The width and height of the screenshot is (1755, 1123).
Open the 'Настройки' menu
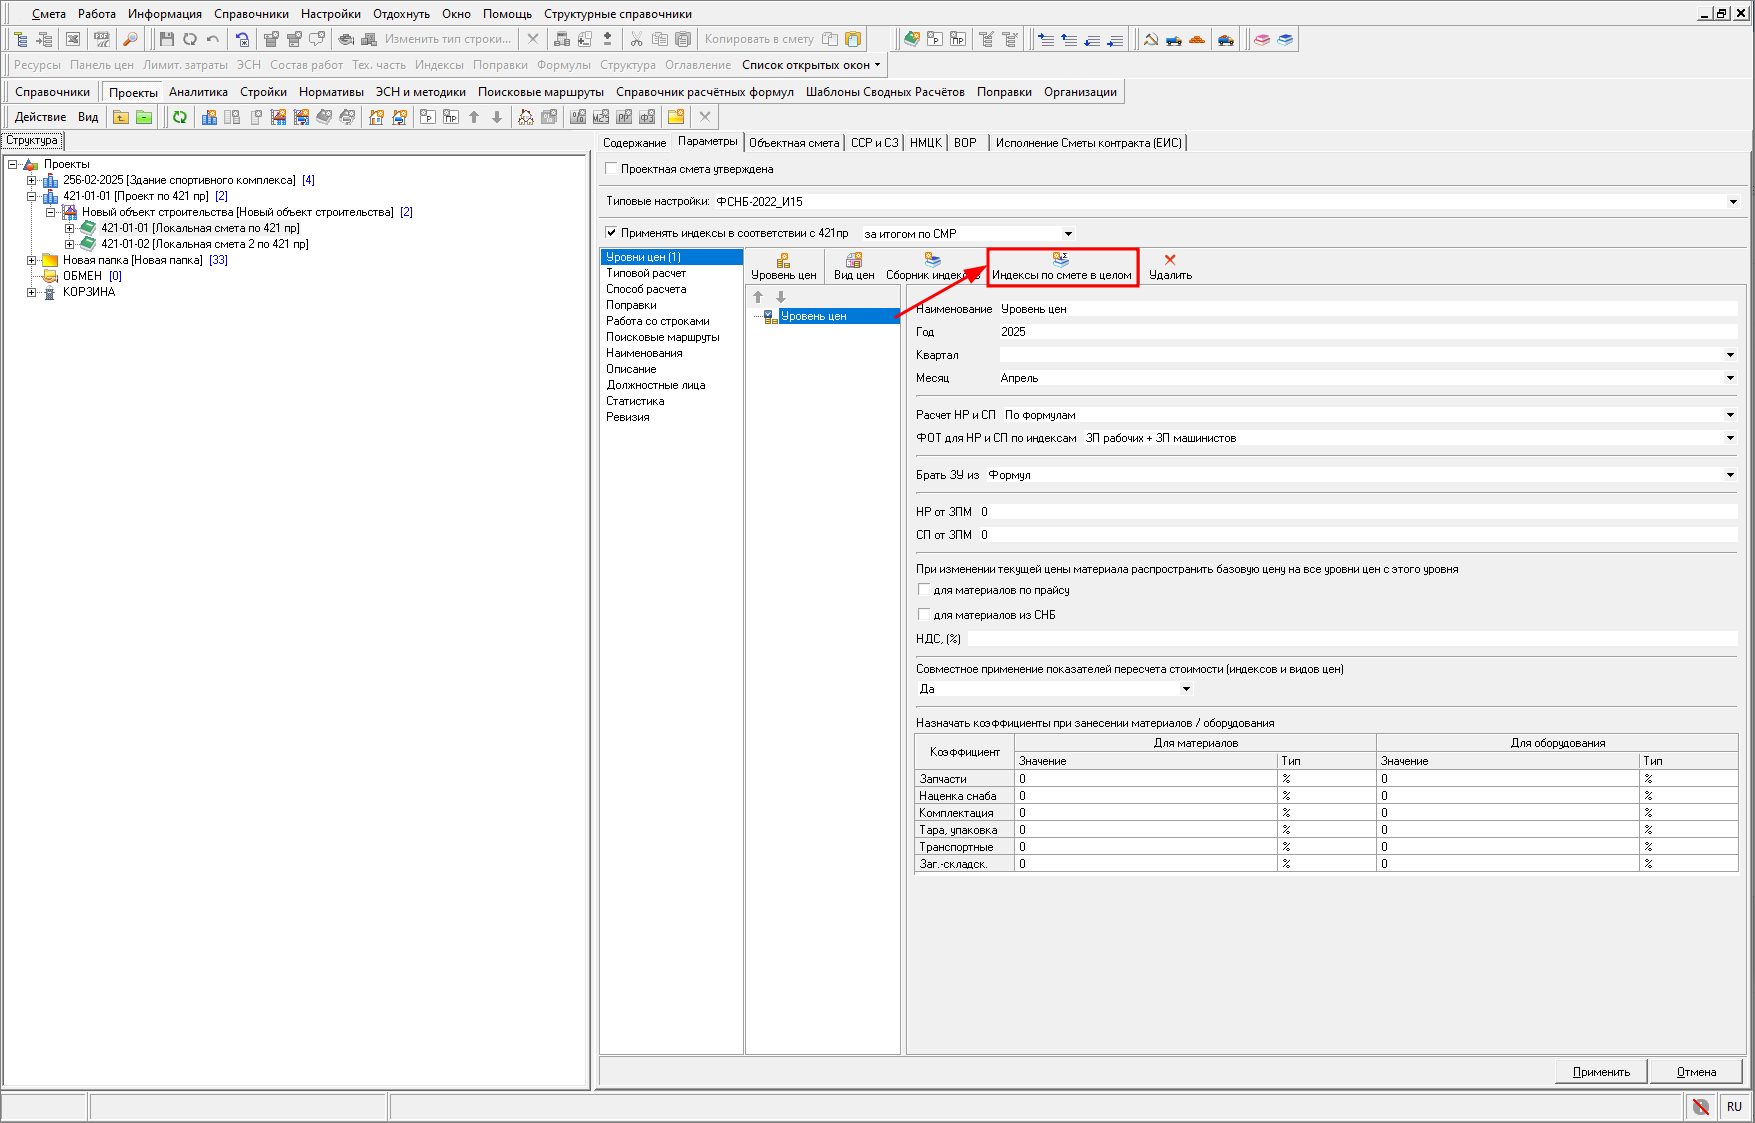330,14
